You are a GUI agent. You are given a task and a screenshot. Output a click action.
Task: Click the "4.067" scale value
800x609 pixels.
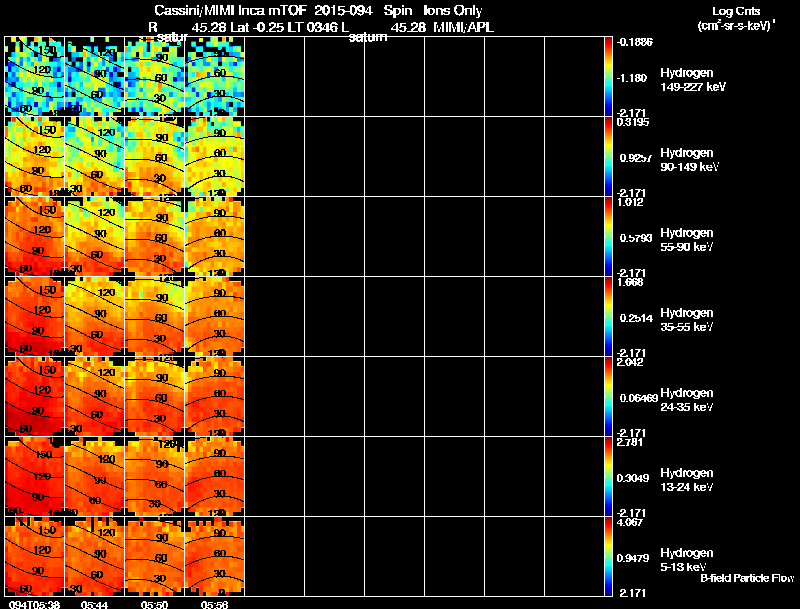point(630,522)
